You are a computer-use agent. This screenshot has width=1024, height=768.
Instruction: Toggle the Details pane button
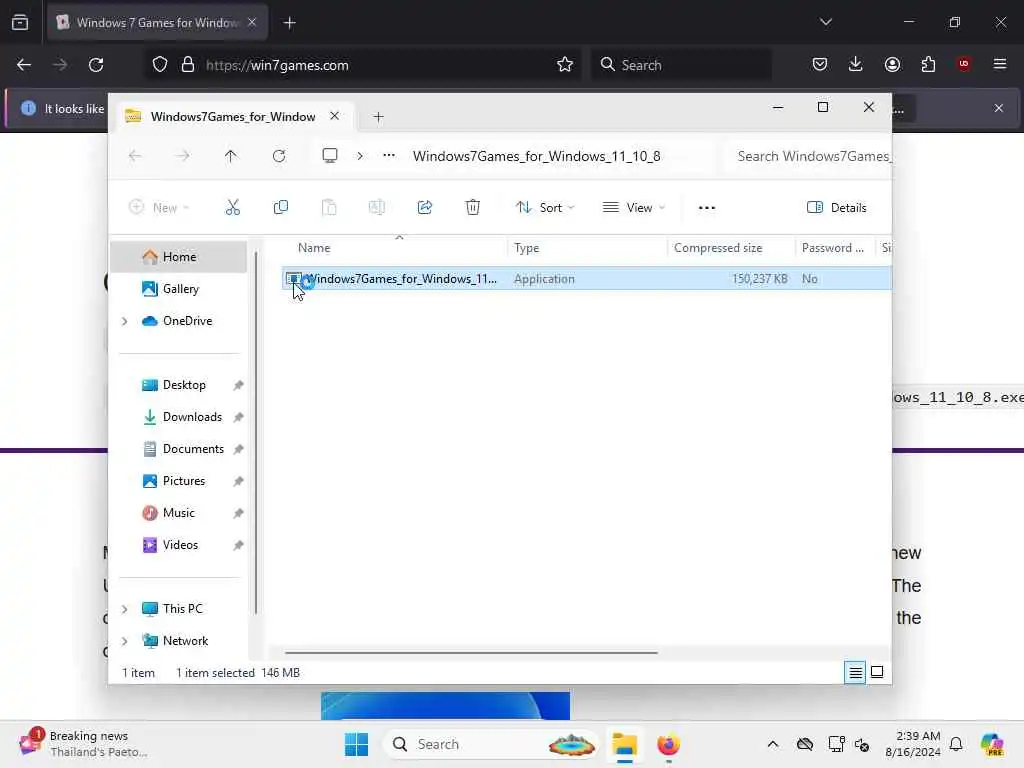coord(837,208)
